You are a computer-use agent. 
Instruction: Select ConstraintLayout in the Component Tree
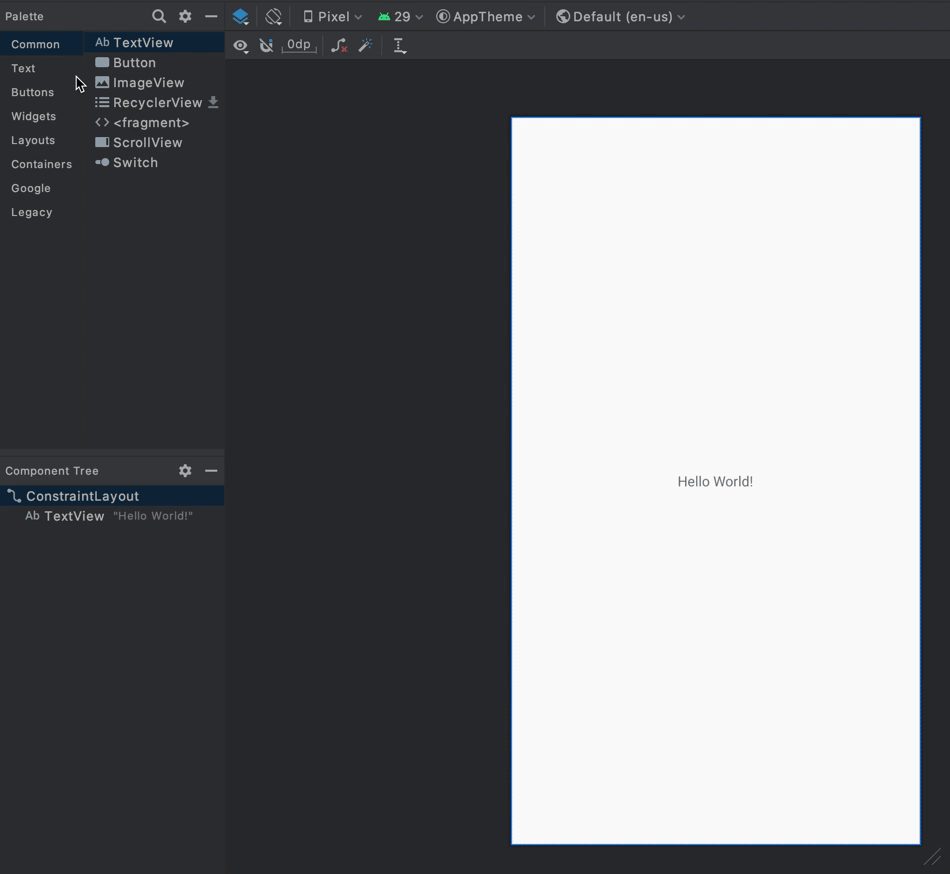[112, 496]
